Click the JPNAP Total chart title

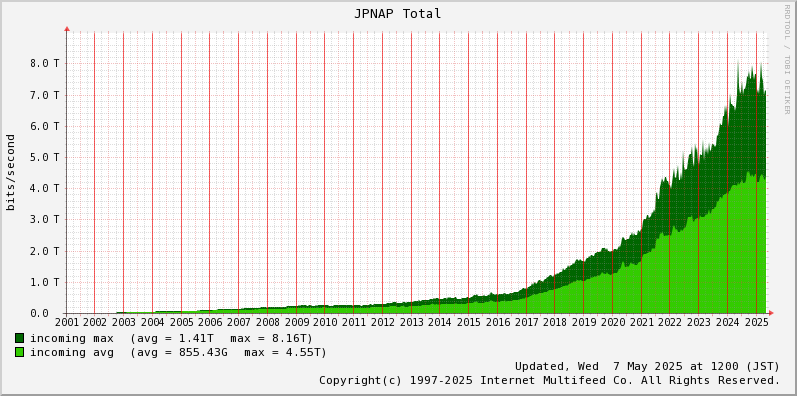pyautogui.click(x=397, y=14)
